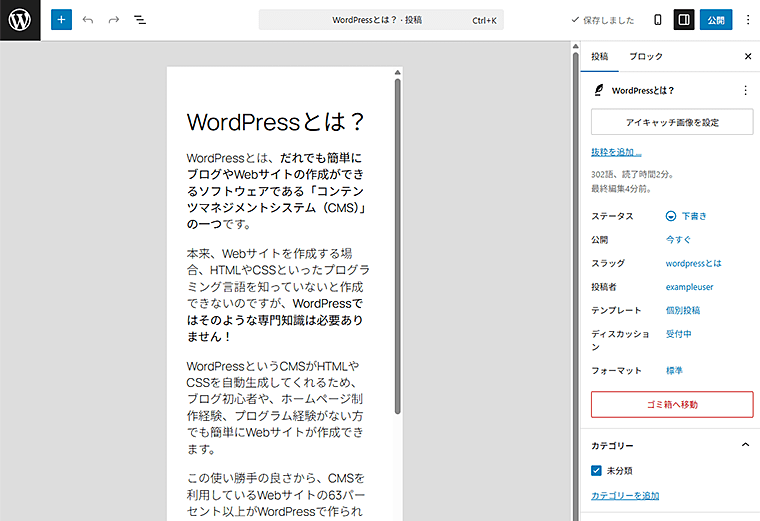
Task: Click the 抜粋を追加 link
Action: click(x=616, y=152)
